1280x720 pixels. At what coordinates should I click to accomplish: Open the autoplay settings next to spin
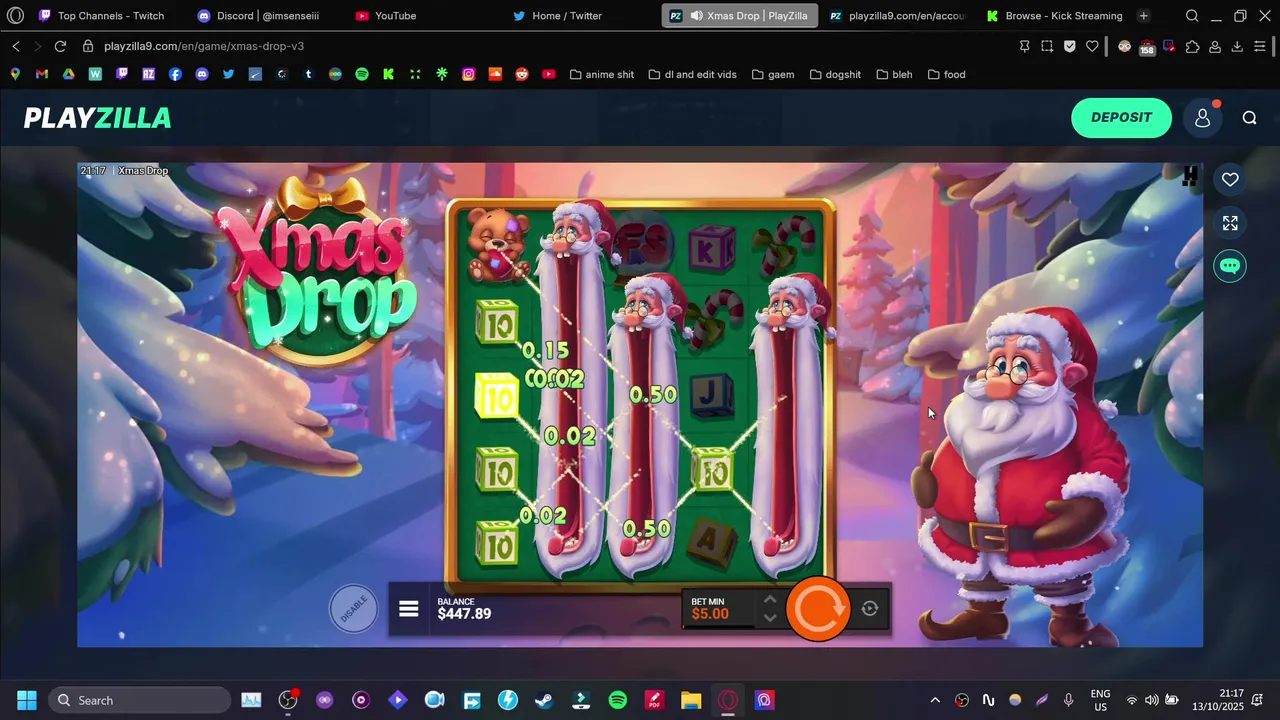coord(870,608)
